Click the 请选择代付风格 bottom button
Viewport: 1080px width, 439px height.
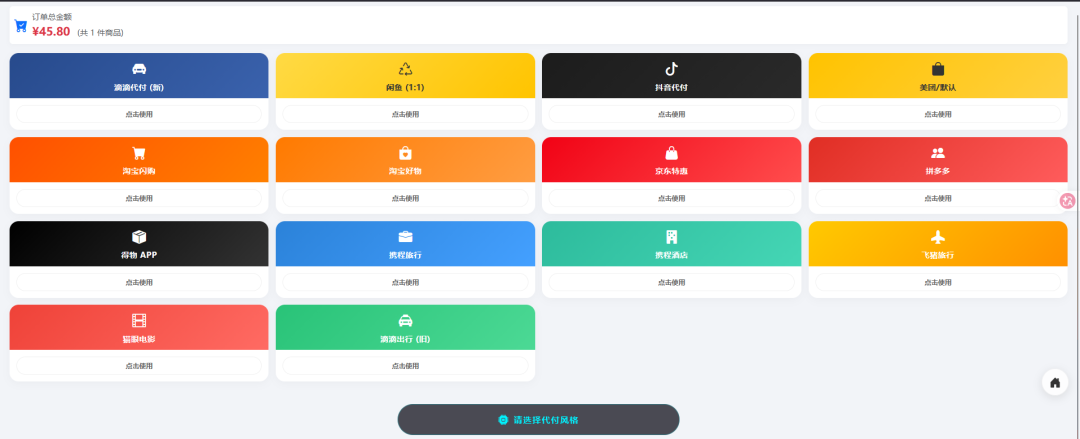click(539, 420)
